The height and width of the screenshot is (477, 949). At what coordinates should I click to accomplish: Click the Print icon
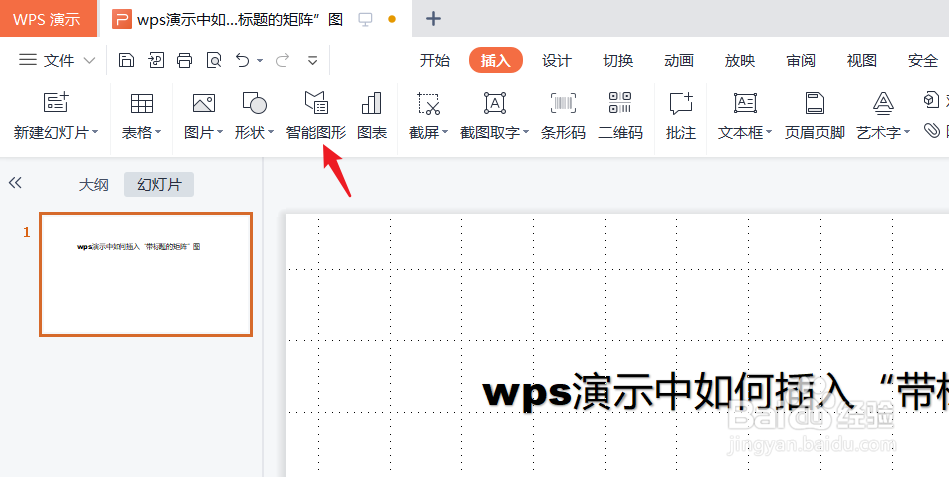click(185, 60)
